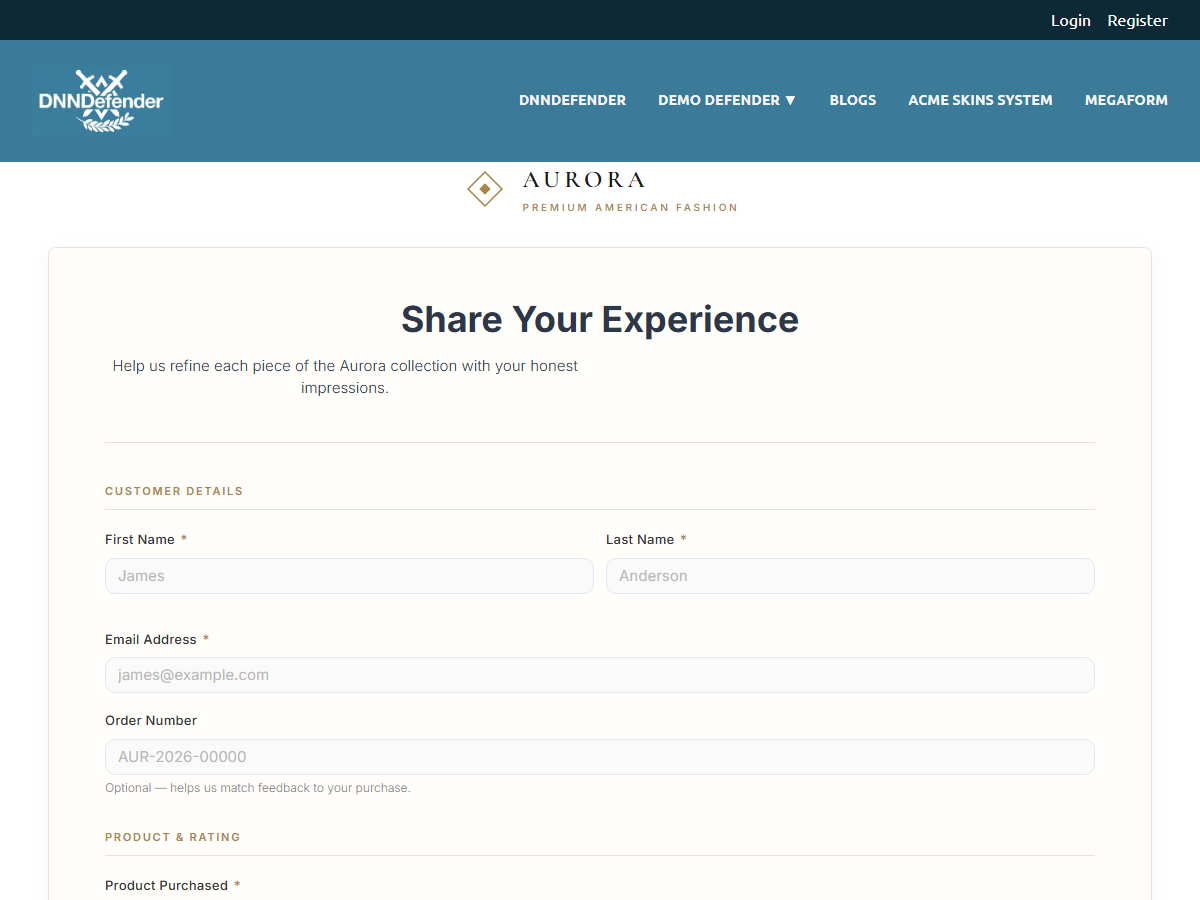The width and height of the screenshot is (1200, 900).
Task: Open the Register link
Action: (1137, 20)
